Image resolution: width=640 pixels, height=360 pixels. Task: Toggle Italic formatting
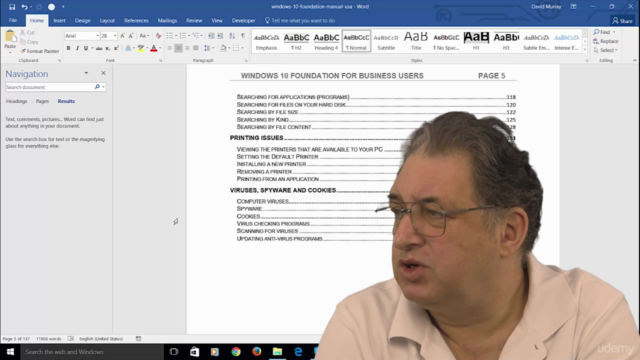click(77, 48)
